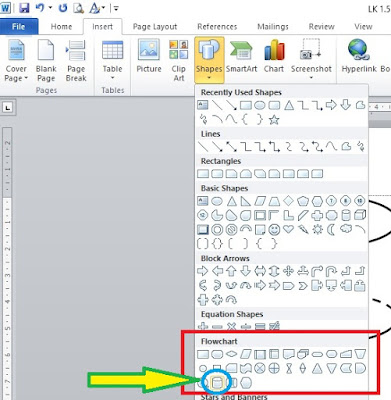
Task: Choose the double arrow line in Lines
Action: click(232, 147)
